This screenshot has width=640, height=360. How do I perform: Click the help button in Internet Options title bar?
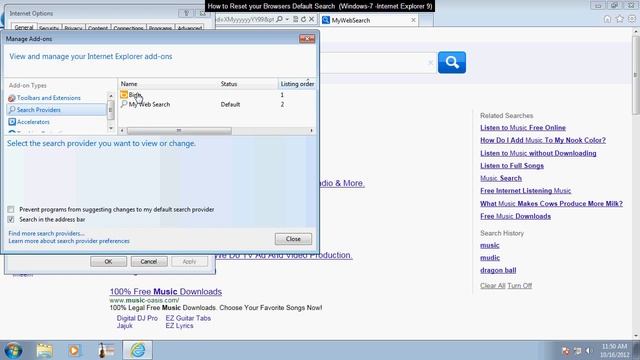186,13
